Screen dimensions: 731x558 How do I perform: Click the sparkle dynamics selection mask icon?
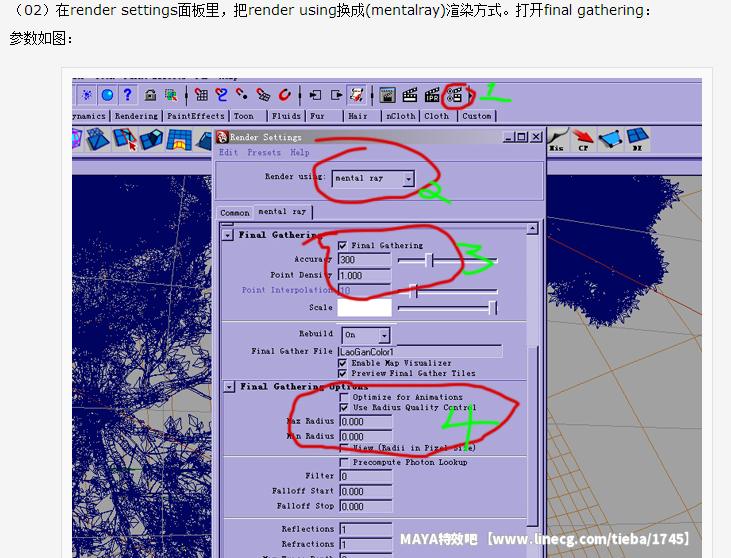[87, 95]
